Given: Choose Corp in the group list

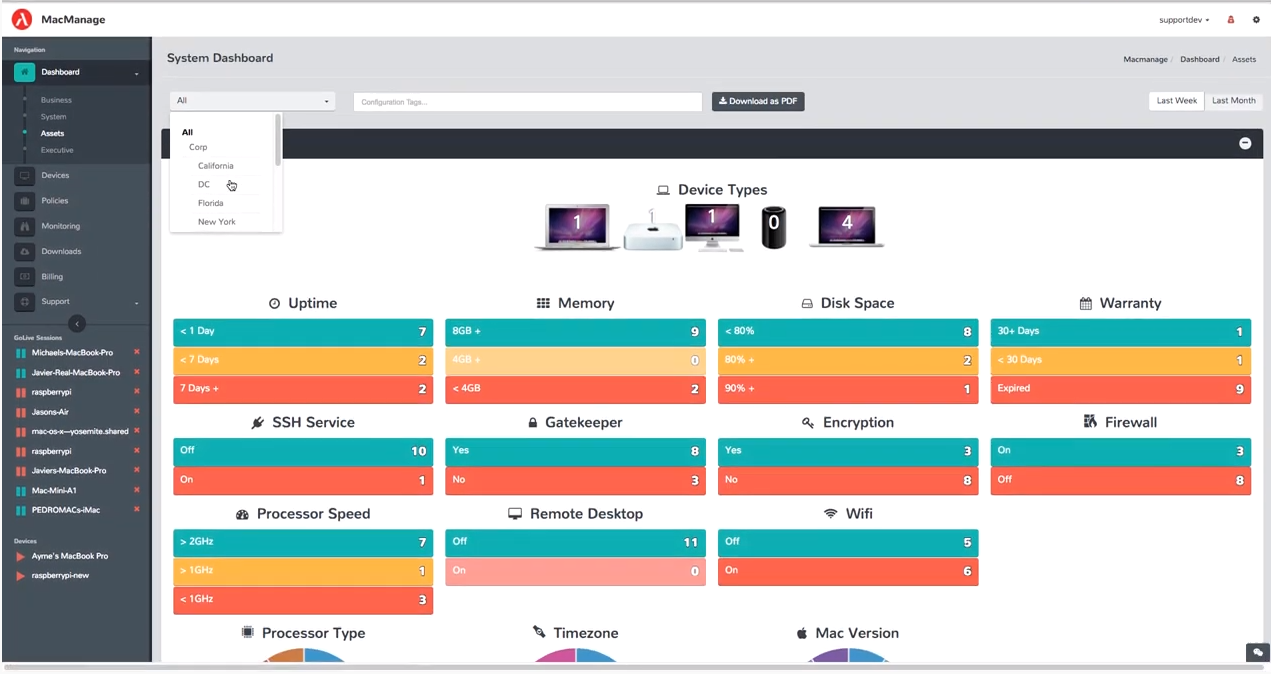Looking at the screenshot, I should (198, 147).
